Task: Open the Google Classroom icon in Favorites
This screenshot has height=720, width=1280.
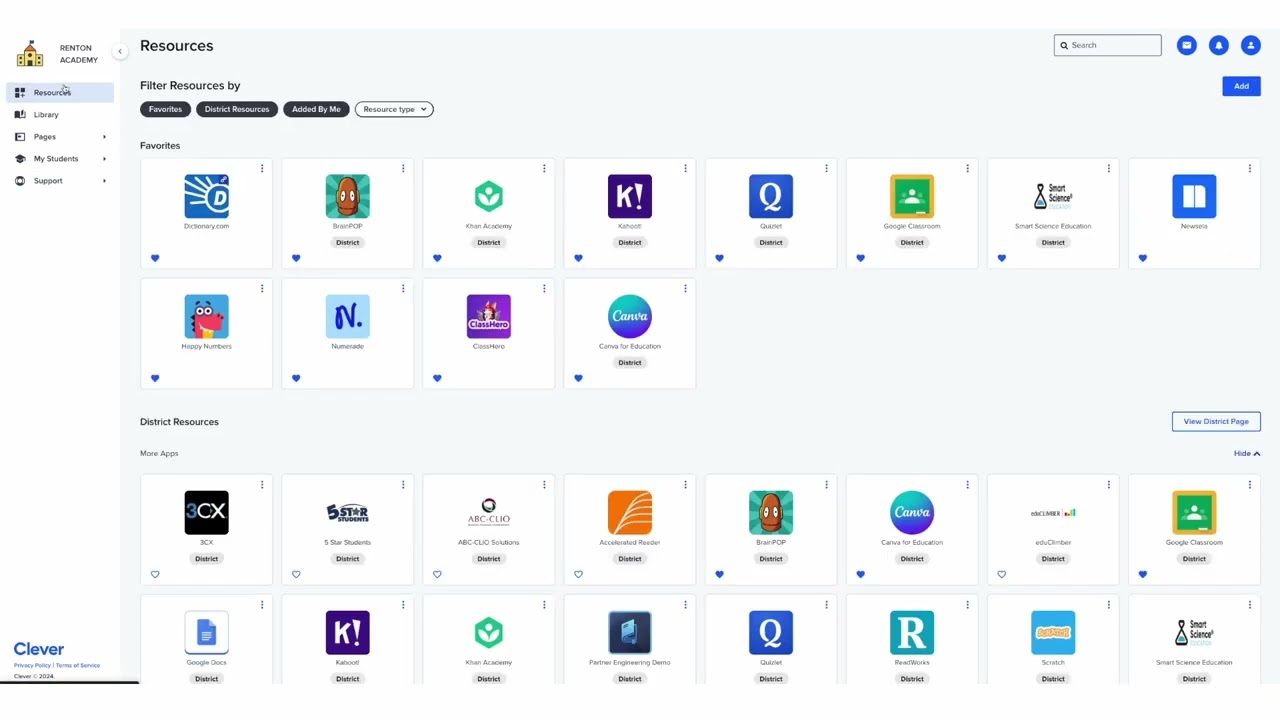Action: tap(912, 196)
